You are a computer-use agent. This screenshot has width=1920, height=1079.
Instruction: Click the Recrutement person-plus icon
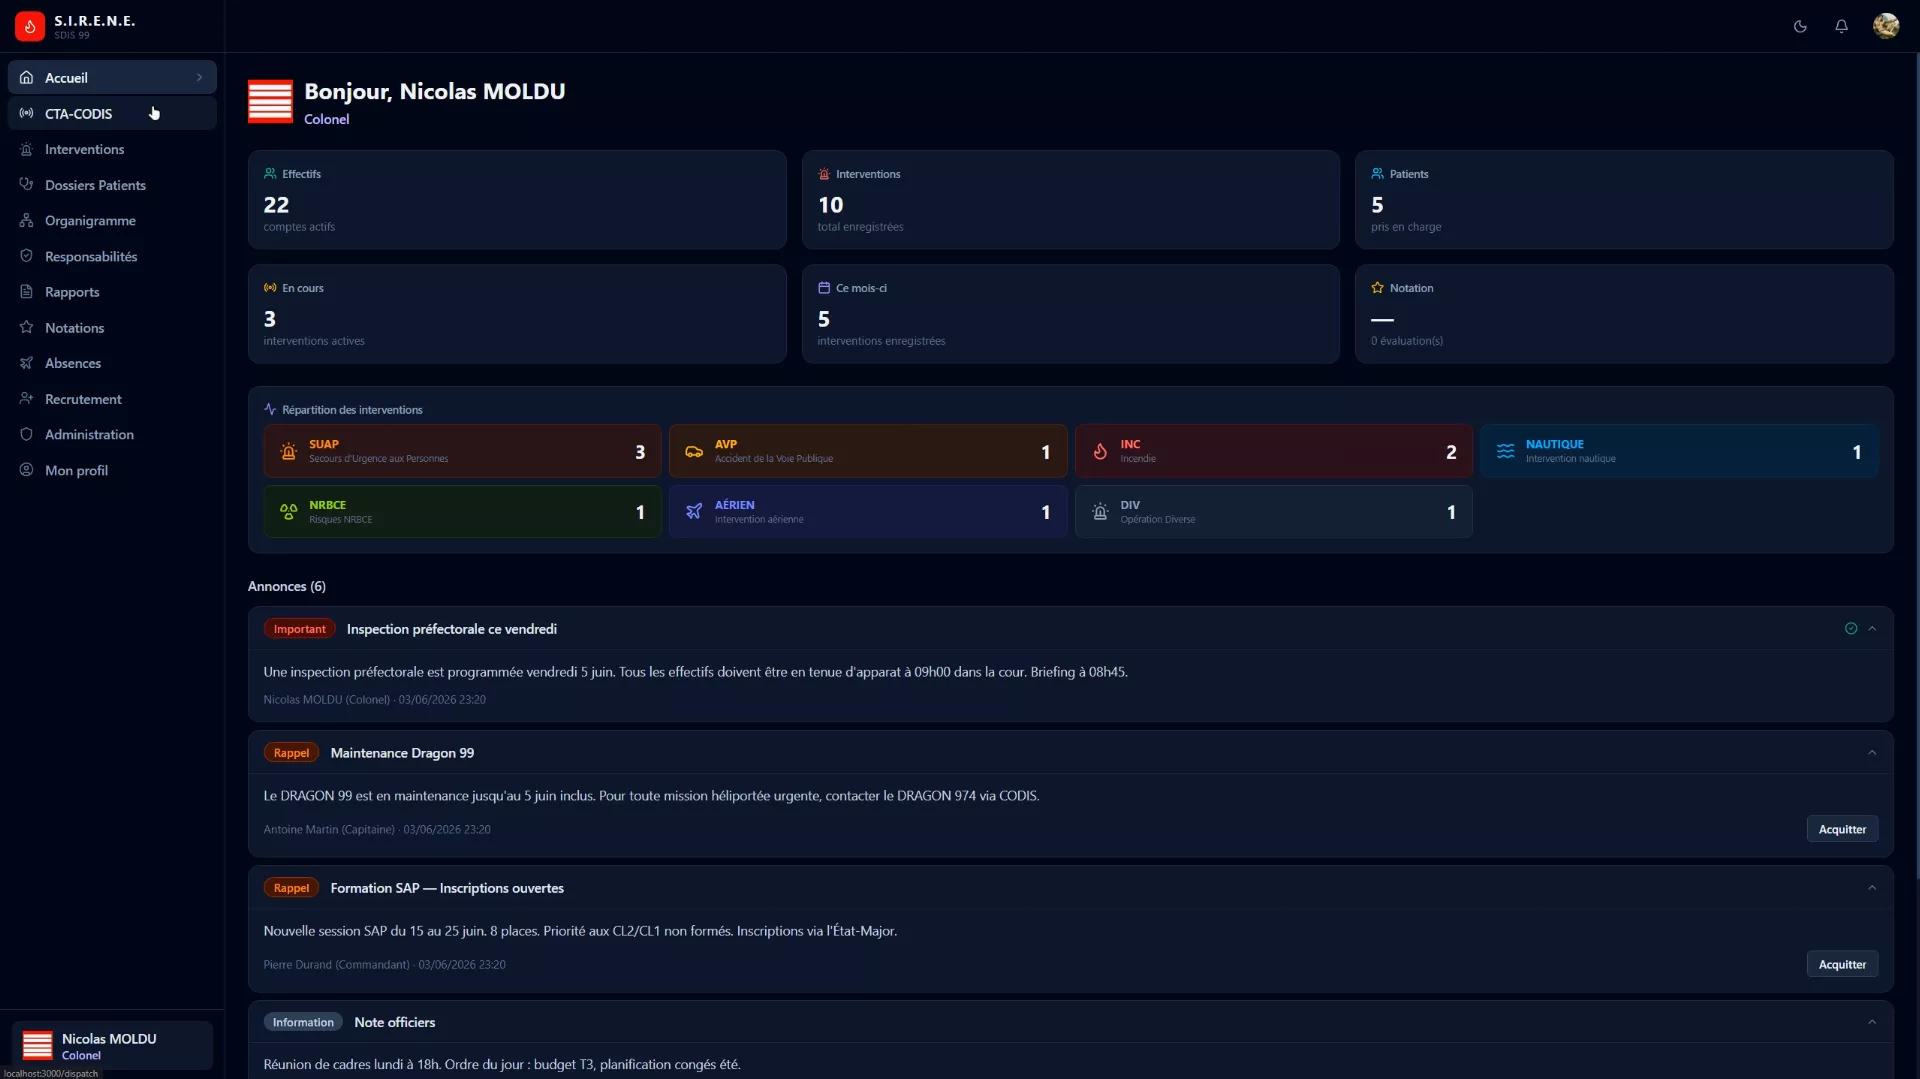point(27,399)
